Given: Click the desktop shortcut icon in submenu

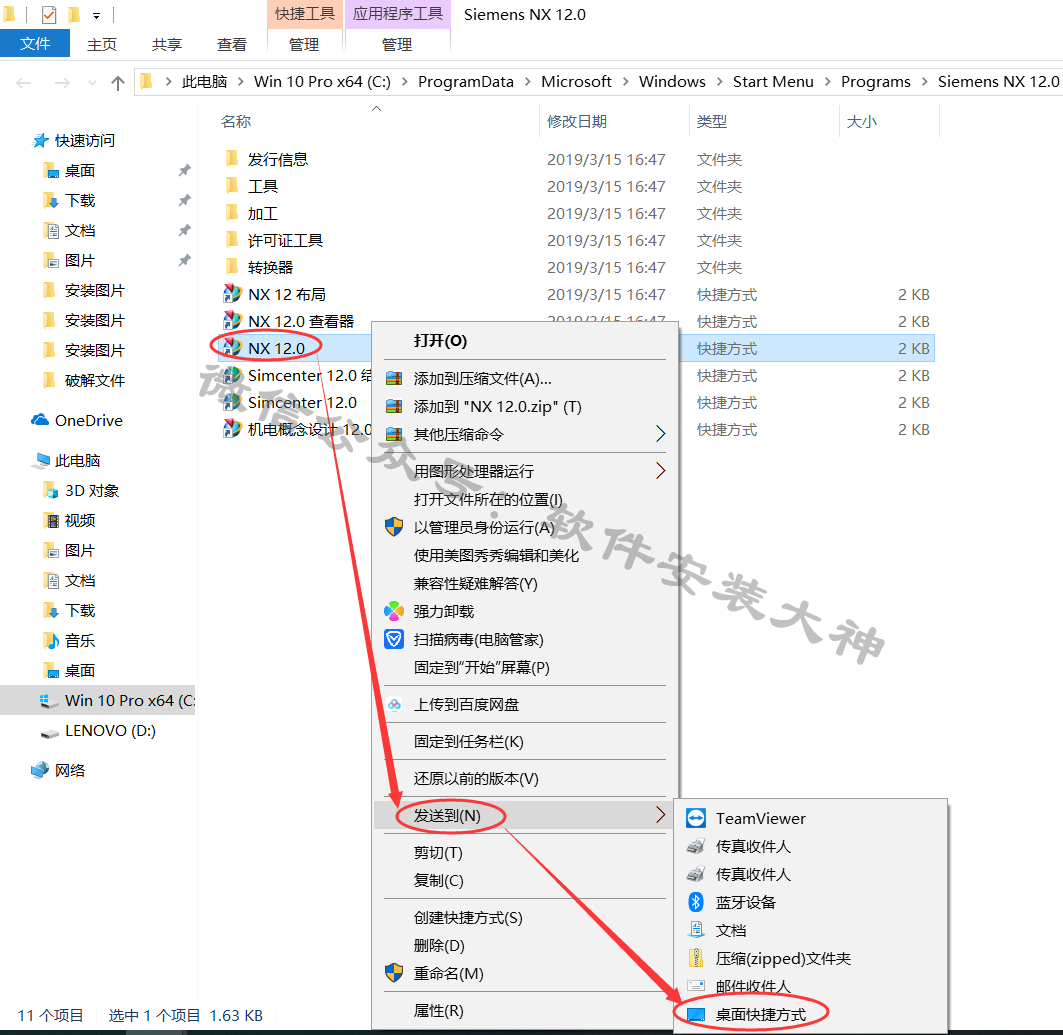Looking at the screenshot, I should [x=696, y=1014].
